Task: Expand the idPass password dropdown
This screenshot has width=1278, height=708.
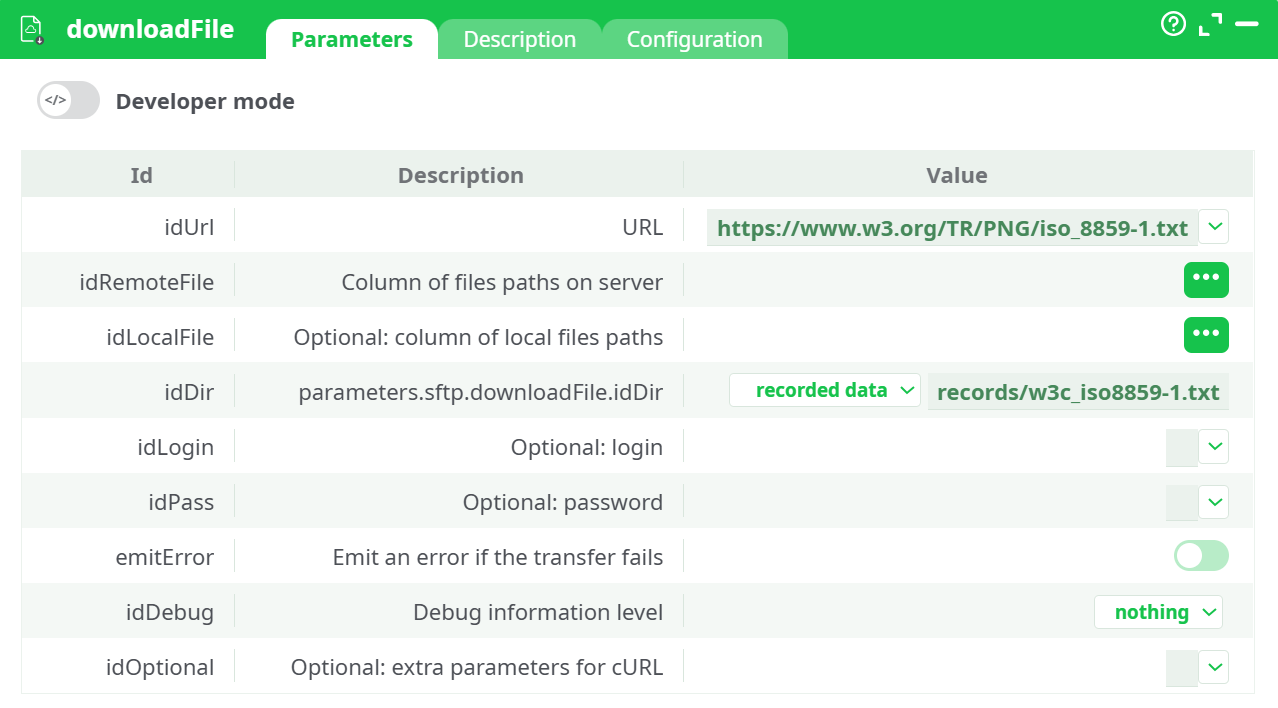Action: coord(1216,502)
